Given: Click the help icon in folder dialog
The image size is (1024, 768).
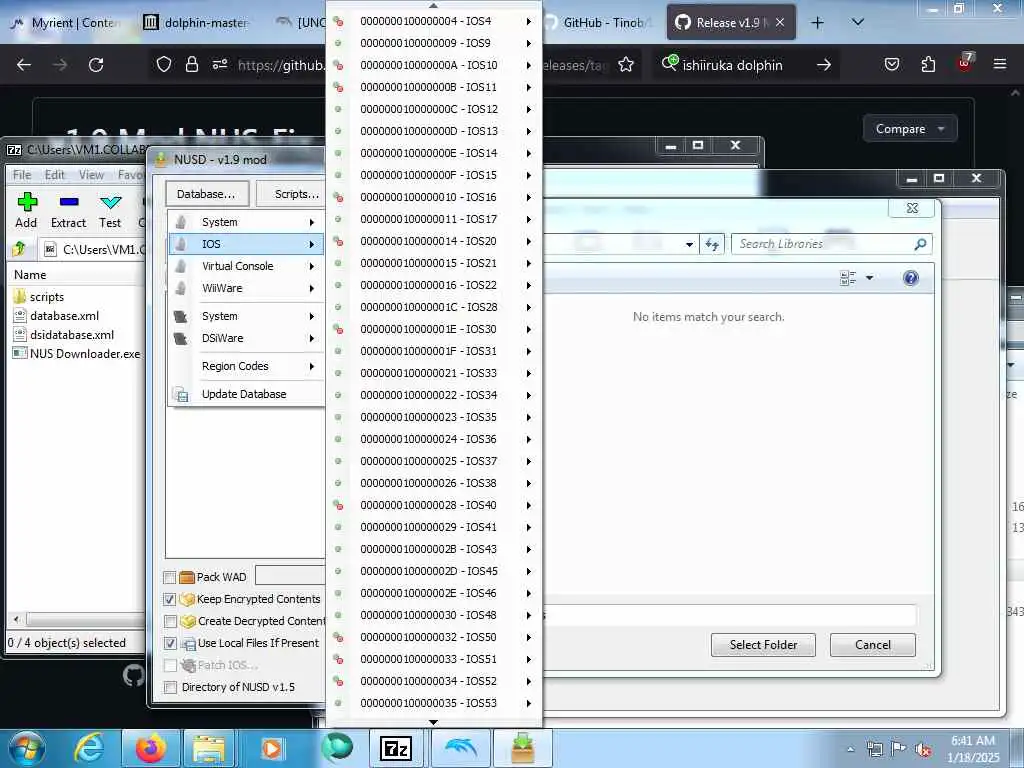Looking at the screenshot, I should 910,278.
